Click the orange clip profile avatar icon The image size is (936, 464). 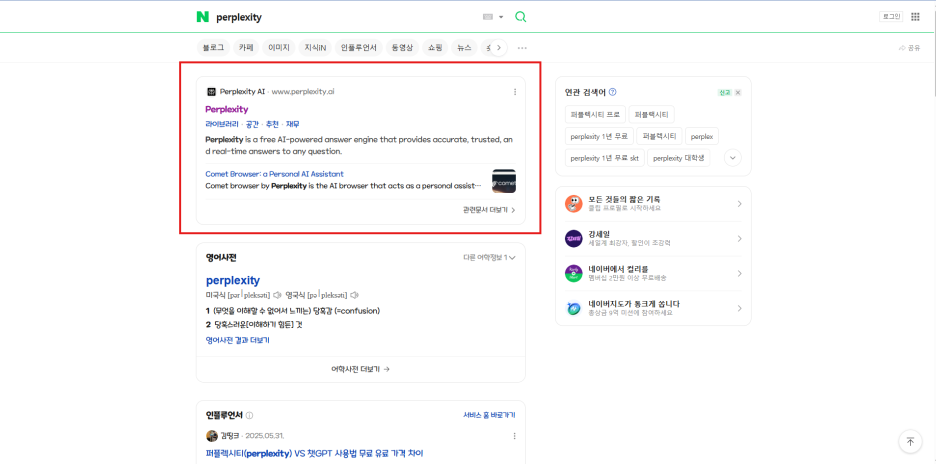tap(573, 204)
